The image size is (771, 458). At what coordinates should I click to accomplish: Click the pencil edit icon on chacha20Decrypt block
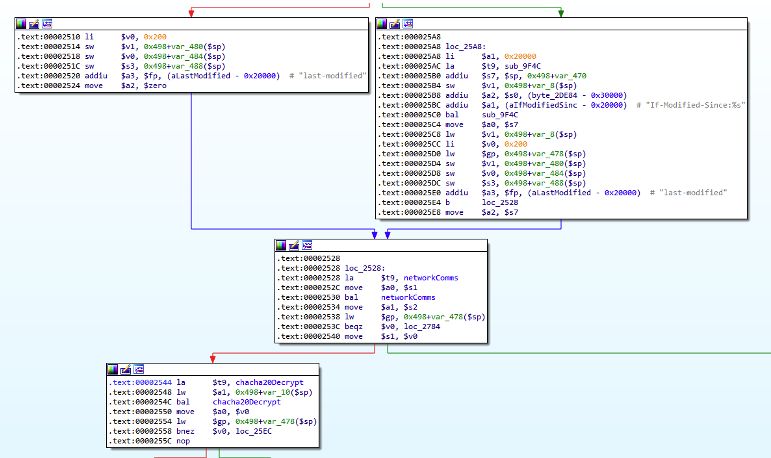125,369
